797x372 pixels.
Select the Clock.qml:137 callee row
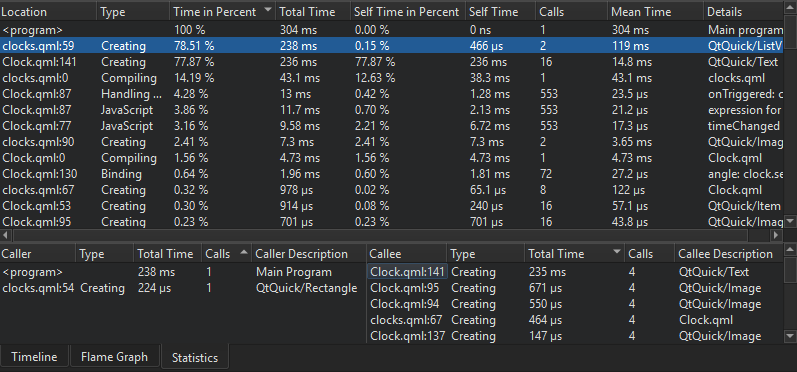(x=575, y=335)
